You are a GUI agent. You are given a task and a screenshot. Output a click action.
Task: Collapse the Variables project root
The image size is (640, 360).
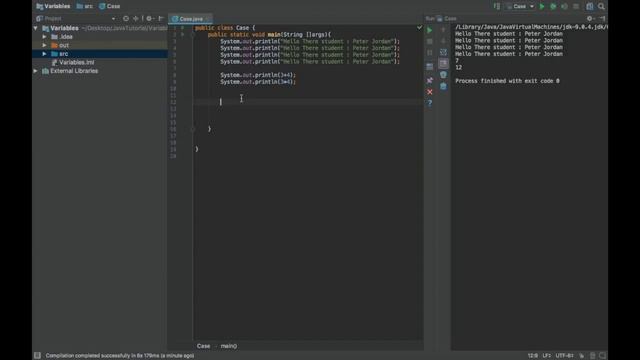click(36, 28)
